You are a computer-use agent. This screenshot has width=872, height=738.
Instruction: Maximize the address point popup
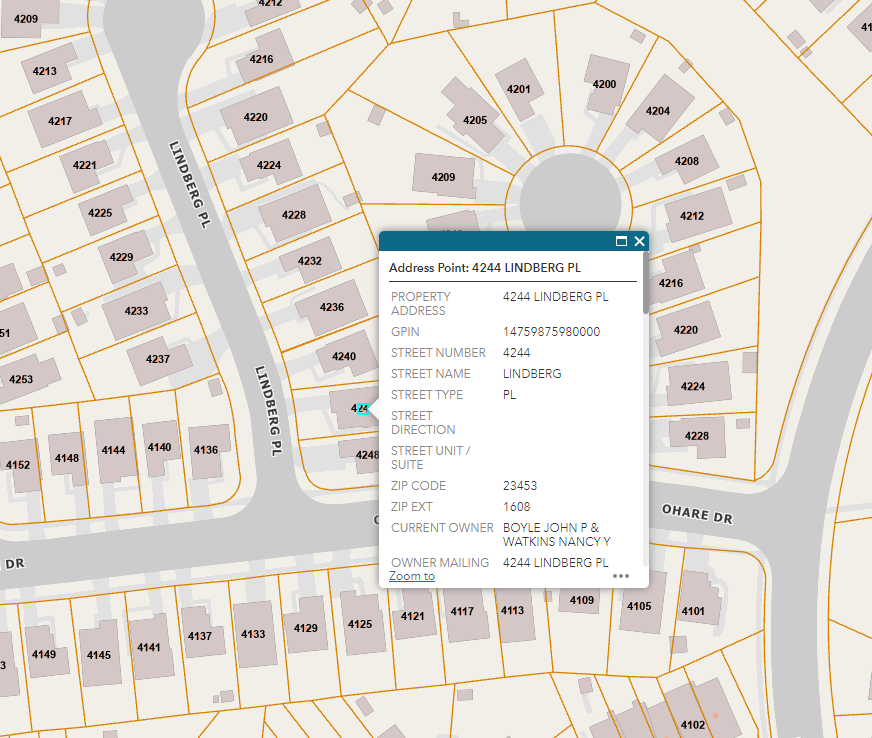621,242
